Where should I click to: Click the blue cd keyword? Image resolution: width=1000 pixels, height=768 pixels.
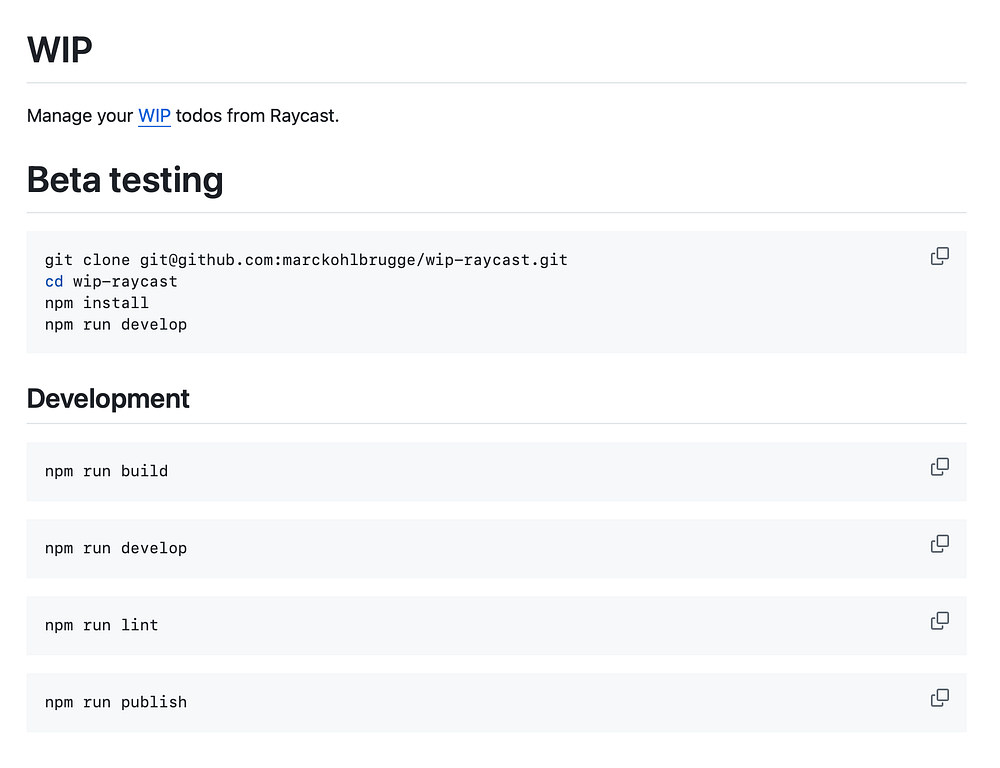point(54,282)
